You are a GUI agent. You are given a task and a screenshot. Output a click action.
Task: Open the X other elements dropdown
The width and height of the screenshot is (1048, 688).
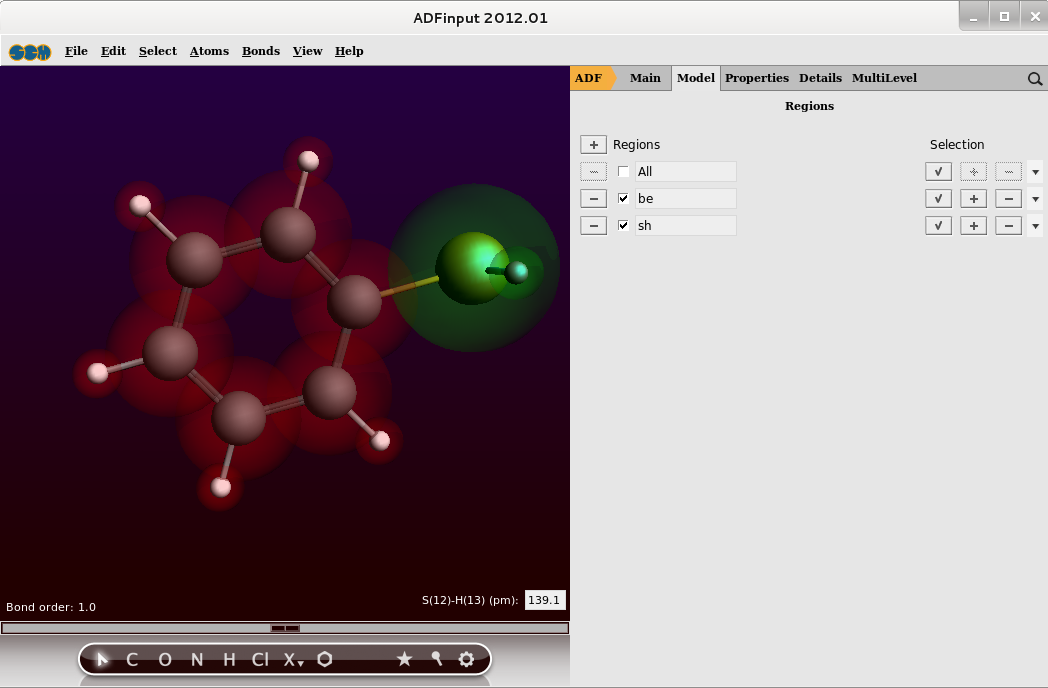pos(291,659)
